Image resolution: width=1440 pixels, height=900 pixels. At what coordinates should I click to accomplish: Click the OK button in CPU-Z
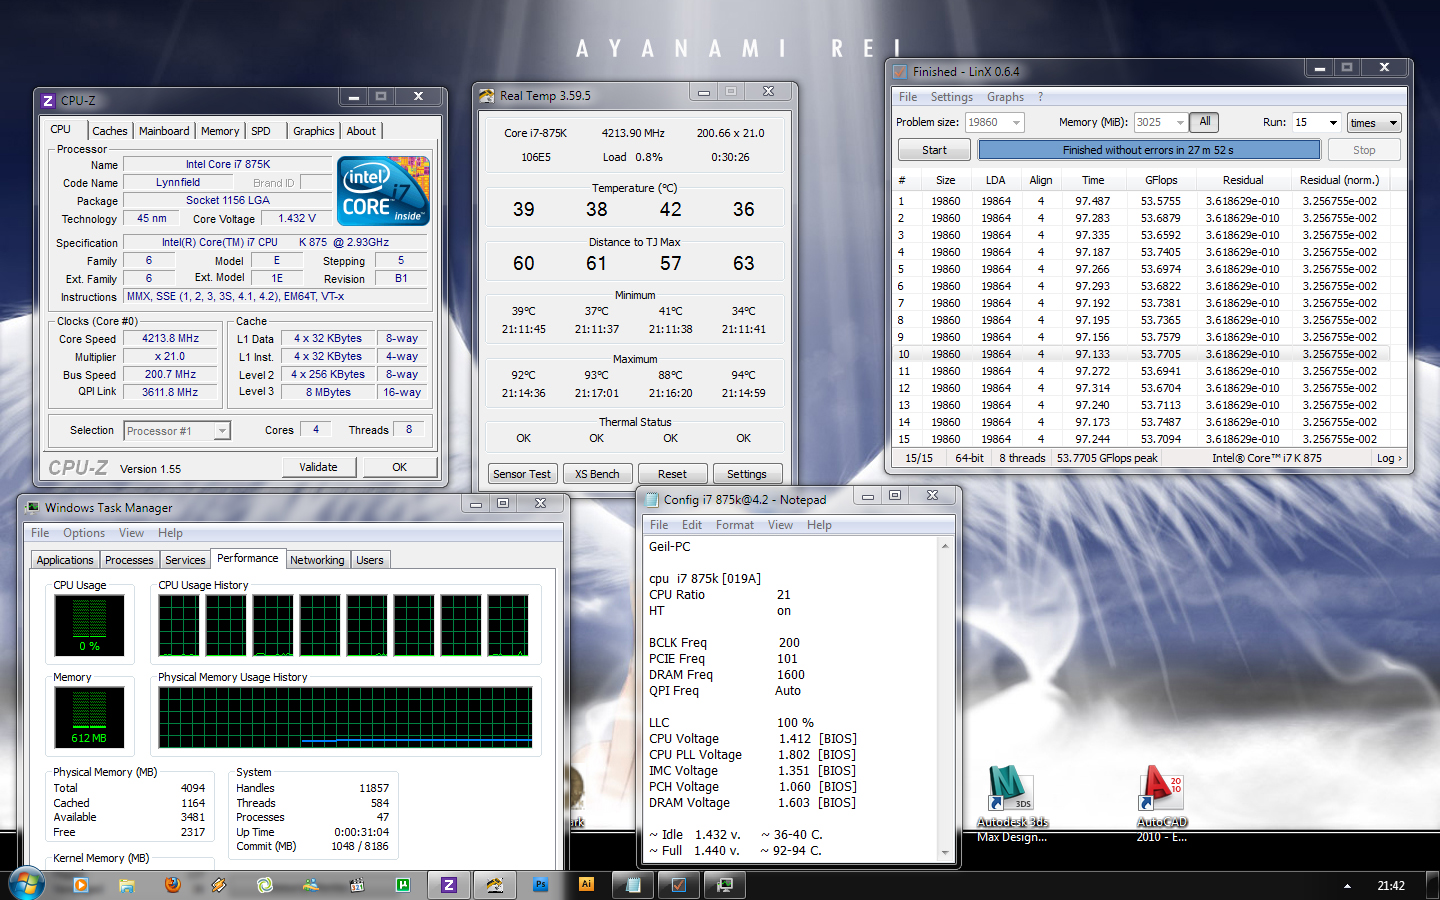[x=400, y=467]
